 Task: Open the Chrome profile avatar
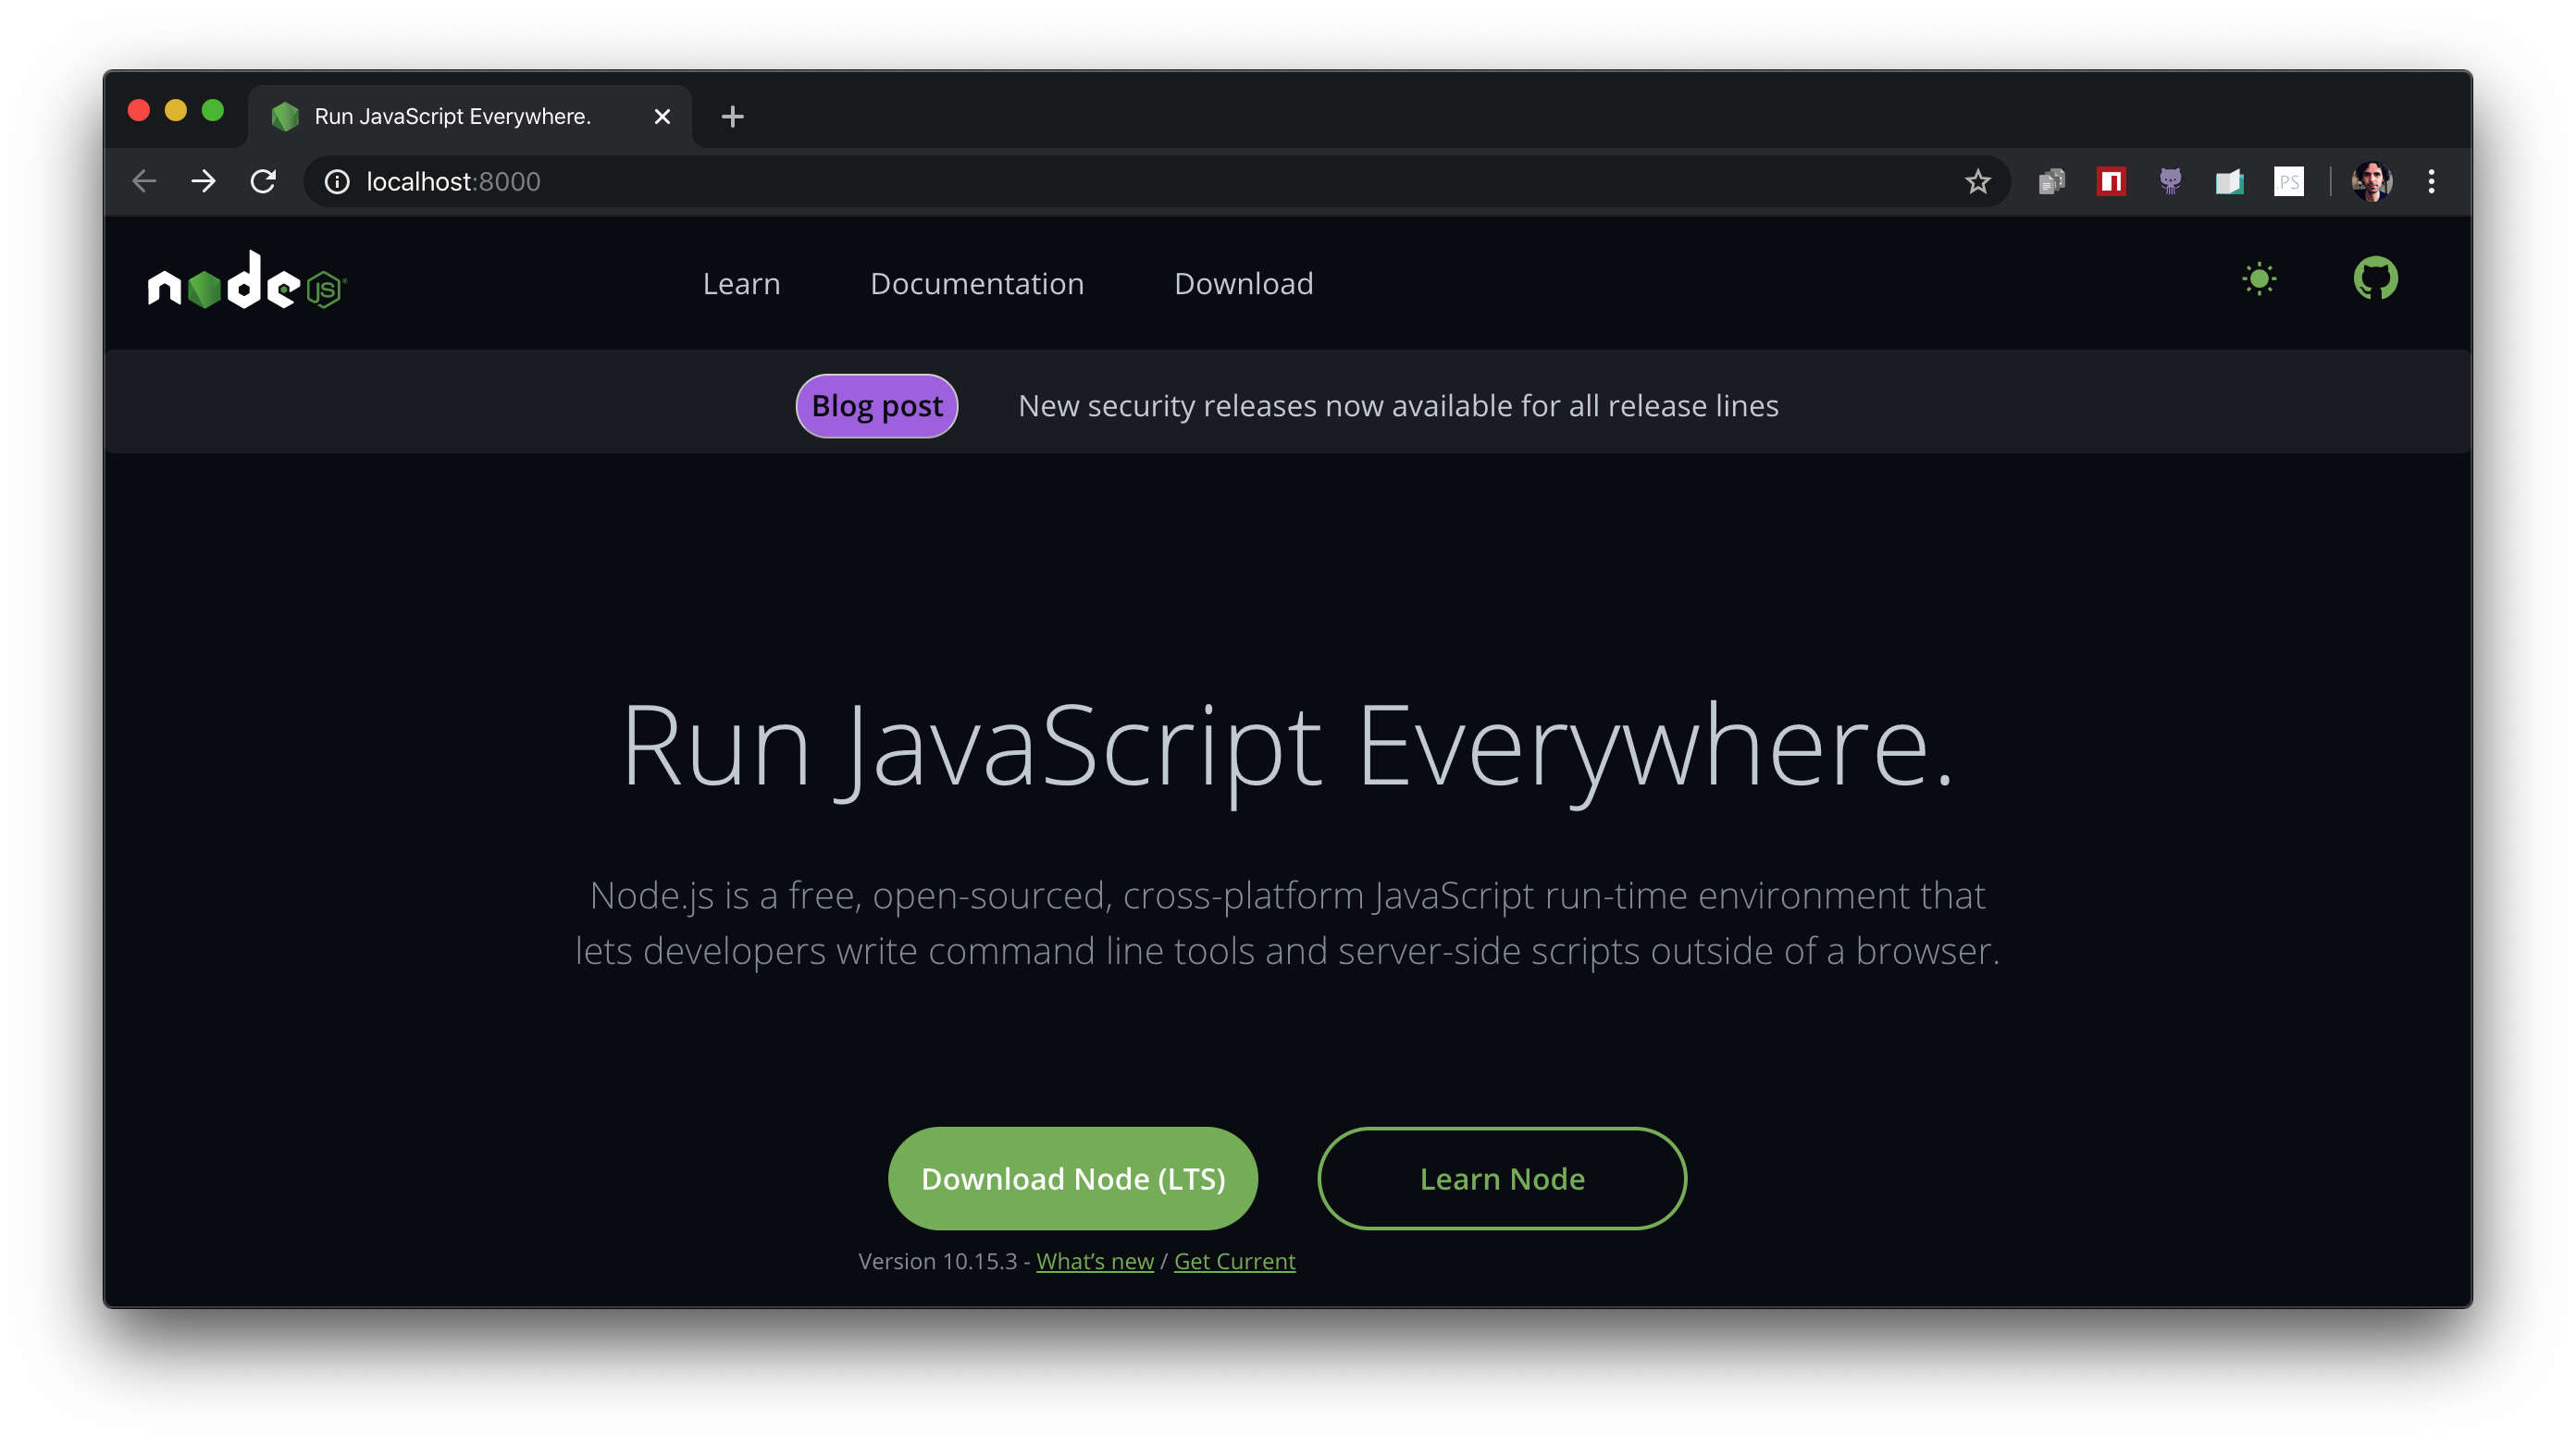2372,181
